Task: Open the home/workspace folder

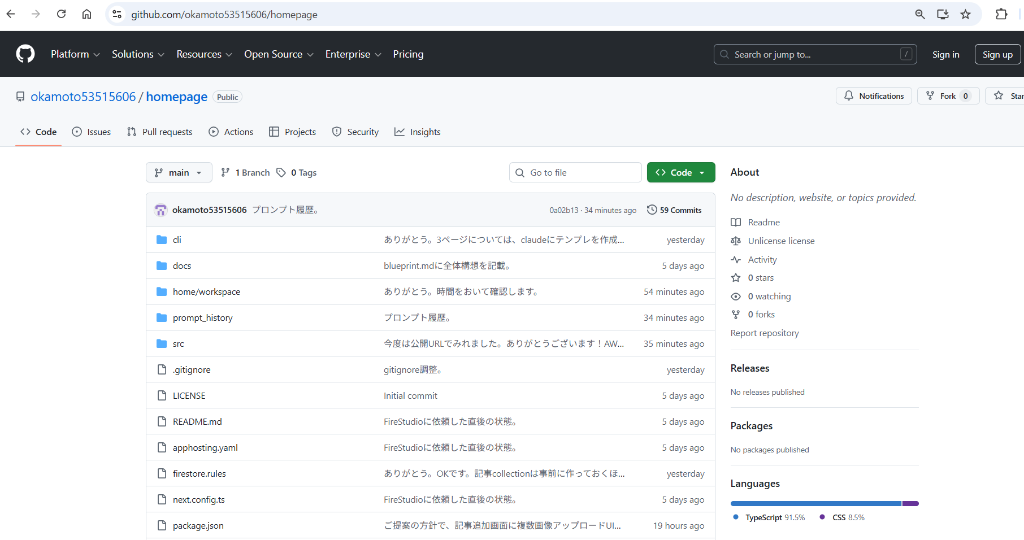Action: (x=206, y=292)
